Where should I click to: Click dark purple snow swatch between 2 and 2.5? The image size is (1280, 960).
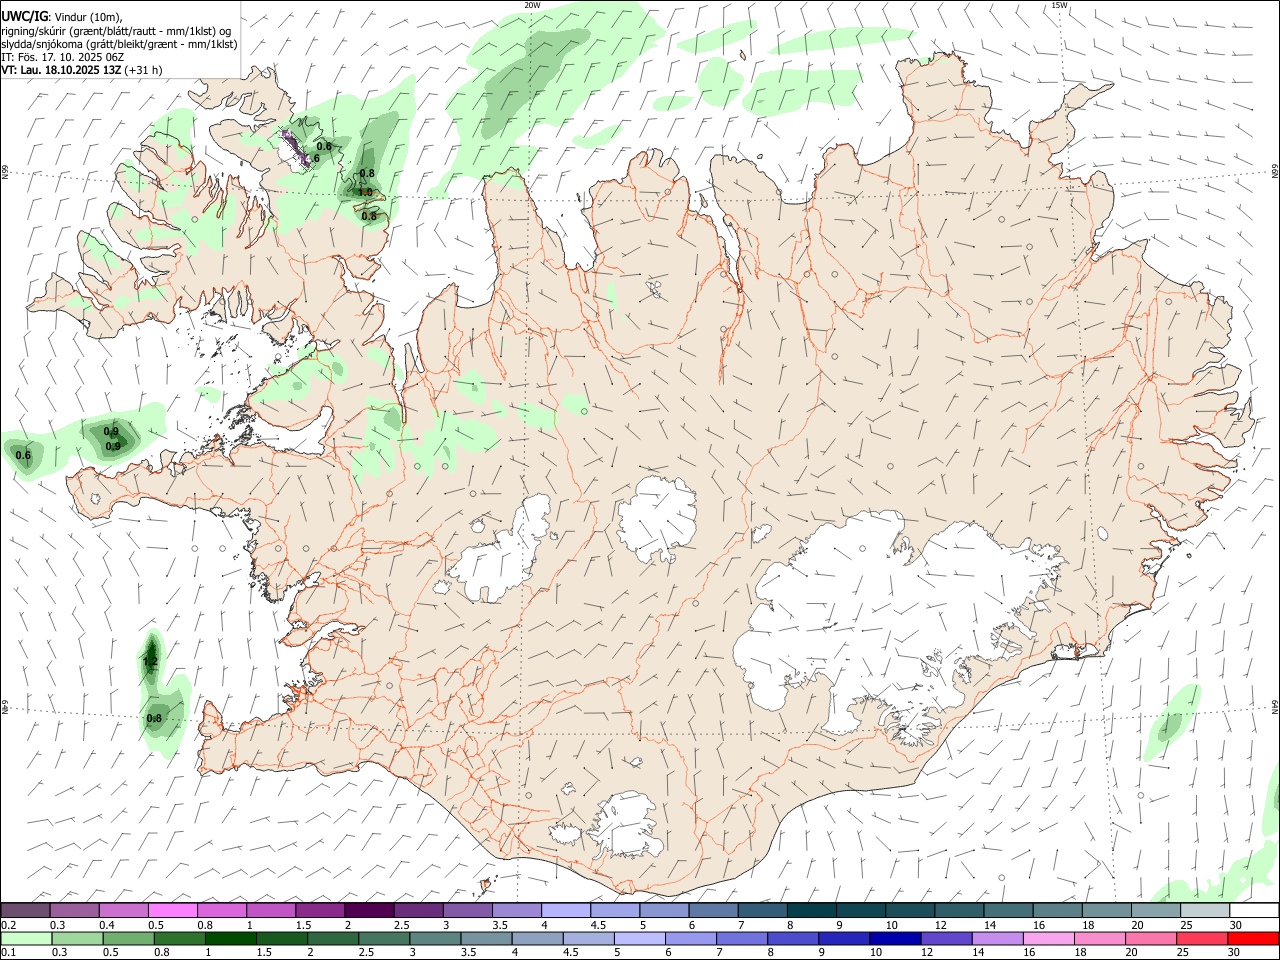coord(368,911)
